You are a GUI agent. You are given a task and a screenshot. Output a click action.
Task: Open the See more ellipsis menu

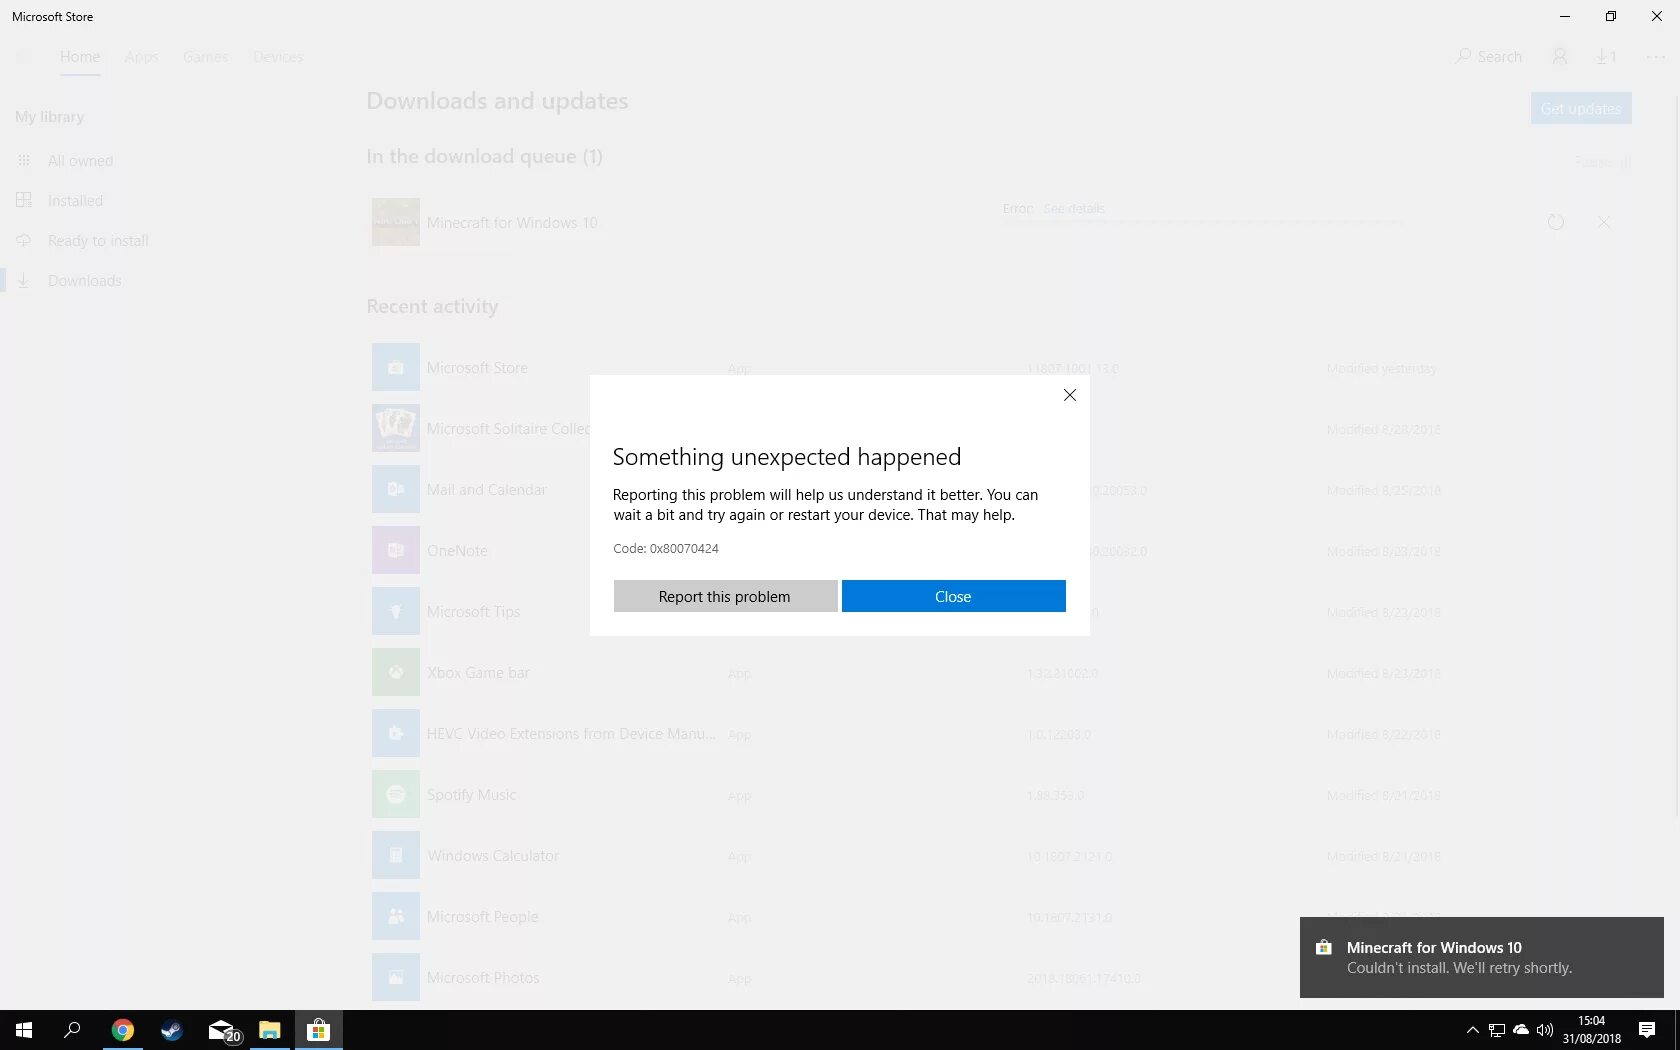1656,57
